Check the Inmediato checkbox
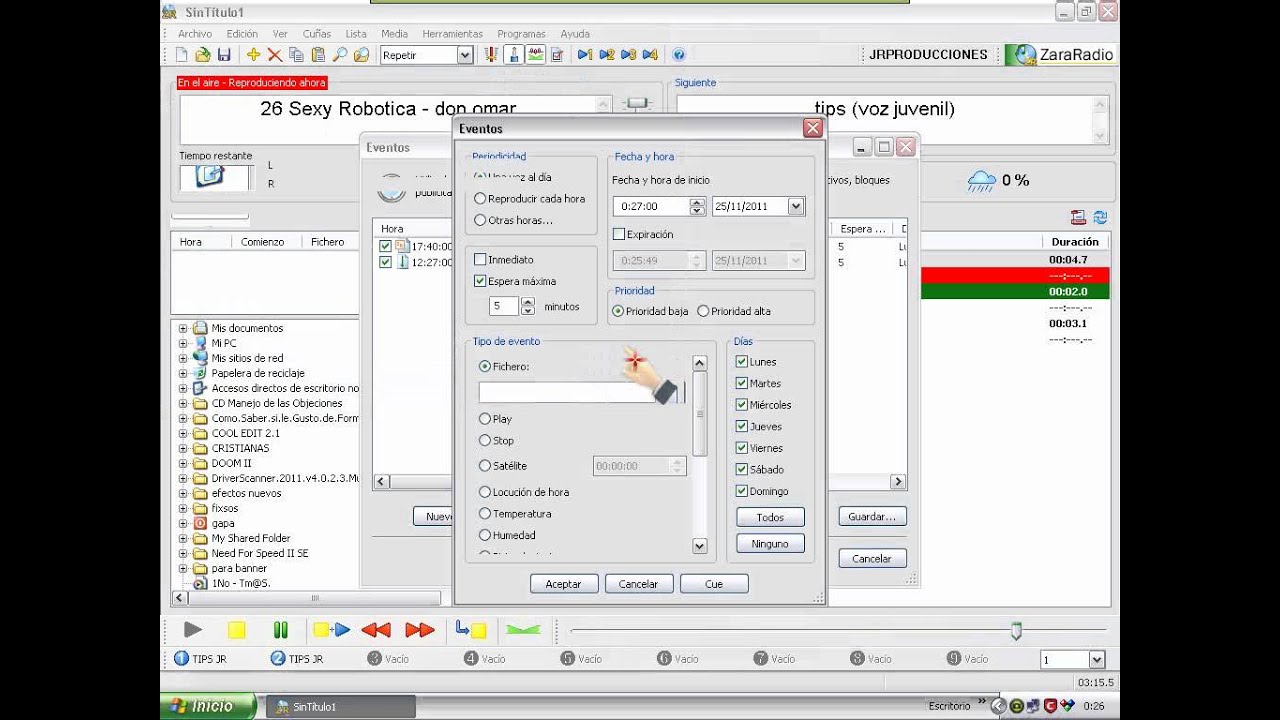This screenshot has width=1280, height=720. 480,260
